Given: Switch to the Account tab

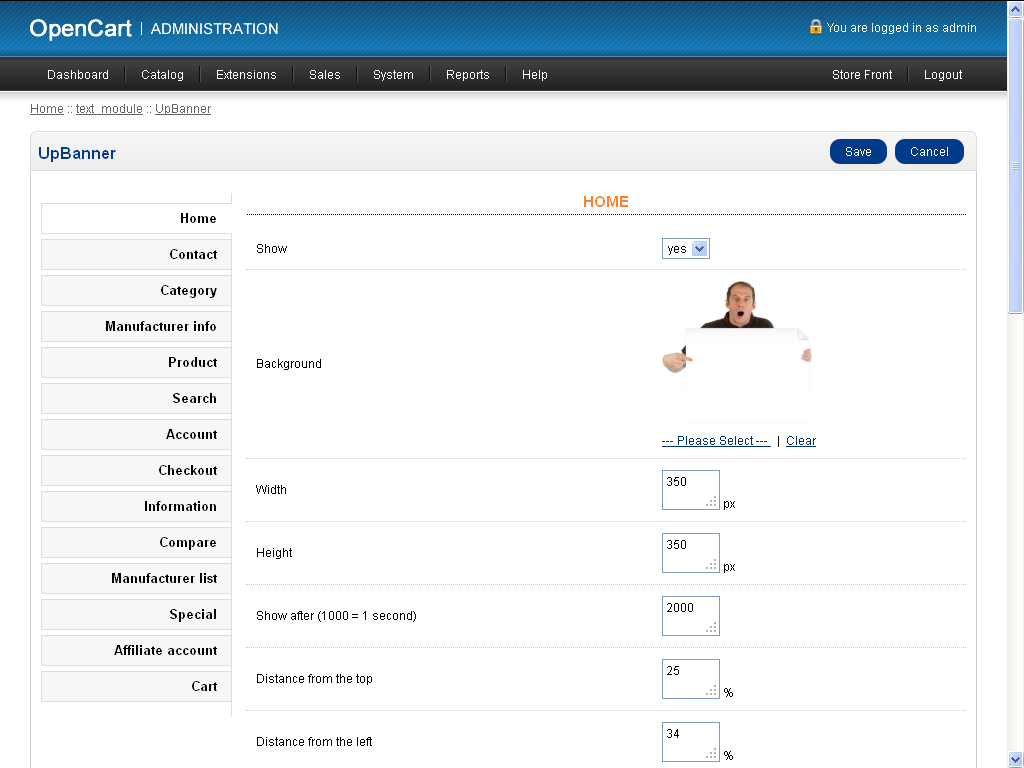Looking at the screenshot, I should point(136,434).
